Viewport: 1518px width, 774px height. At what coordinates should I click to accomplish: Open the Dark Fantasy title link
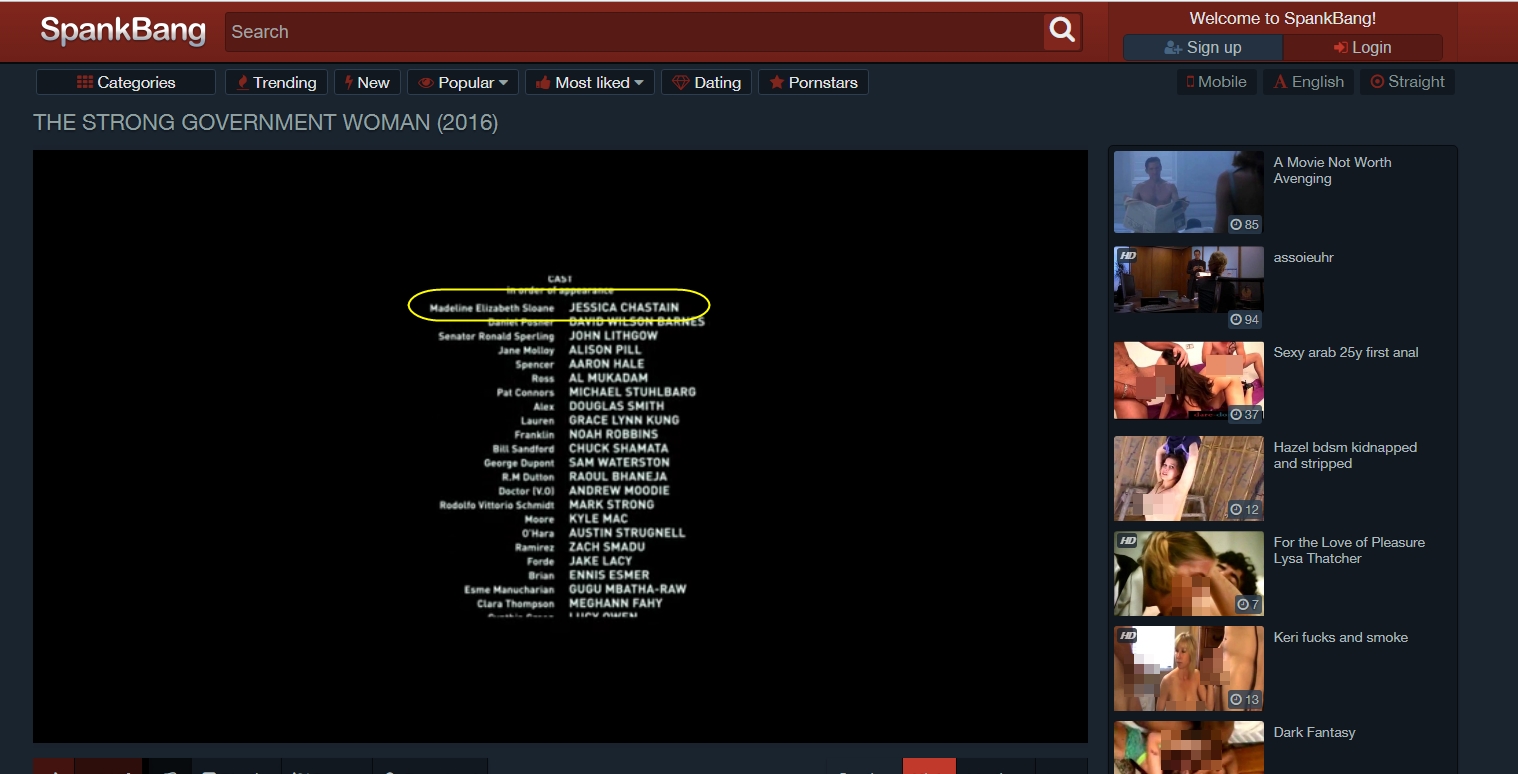pos(1314,732)
